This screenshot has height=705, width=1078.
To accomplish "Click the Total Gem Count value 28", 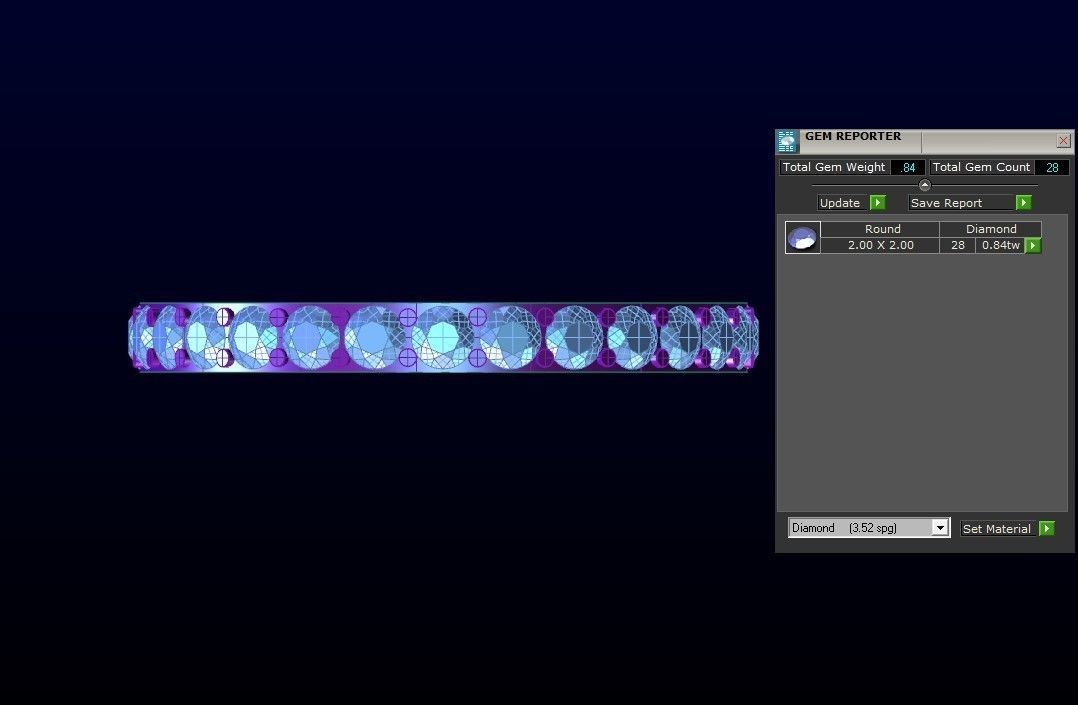I will tap(1053, 167).
